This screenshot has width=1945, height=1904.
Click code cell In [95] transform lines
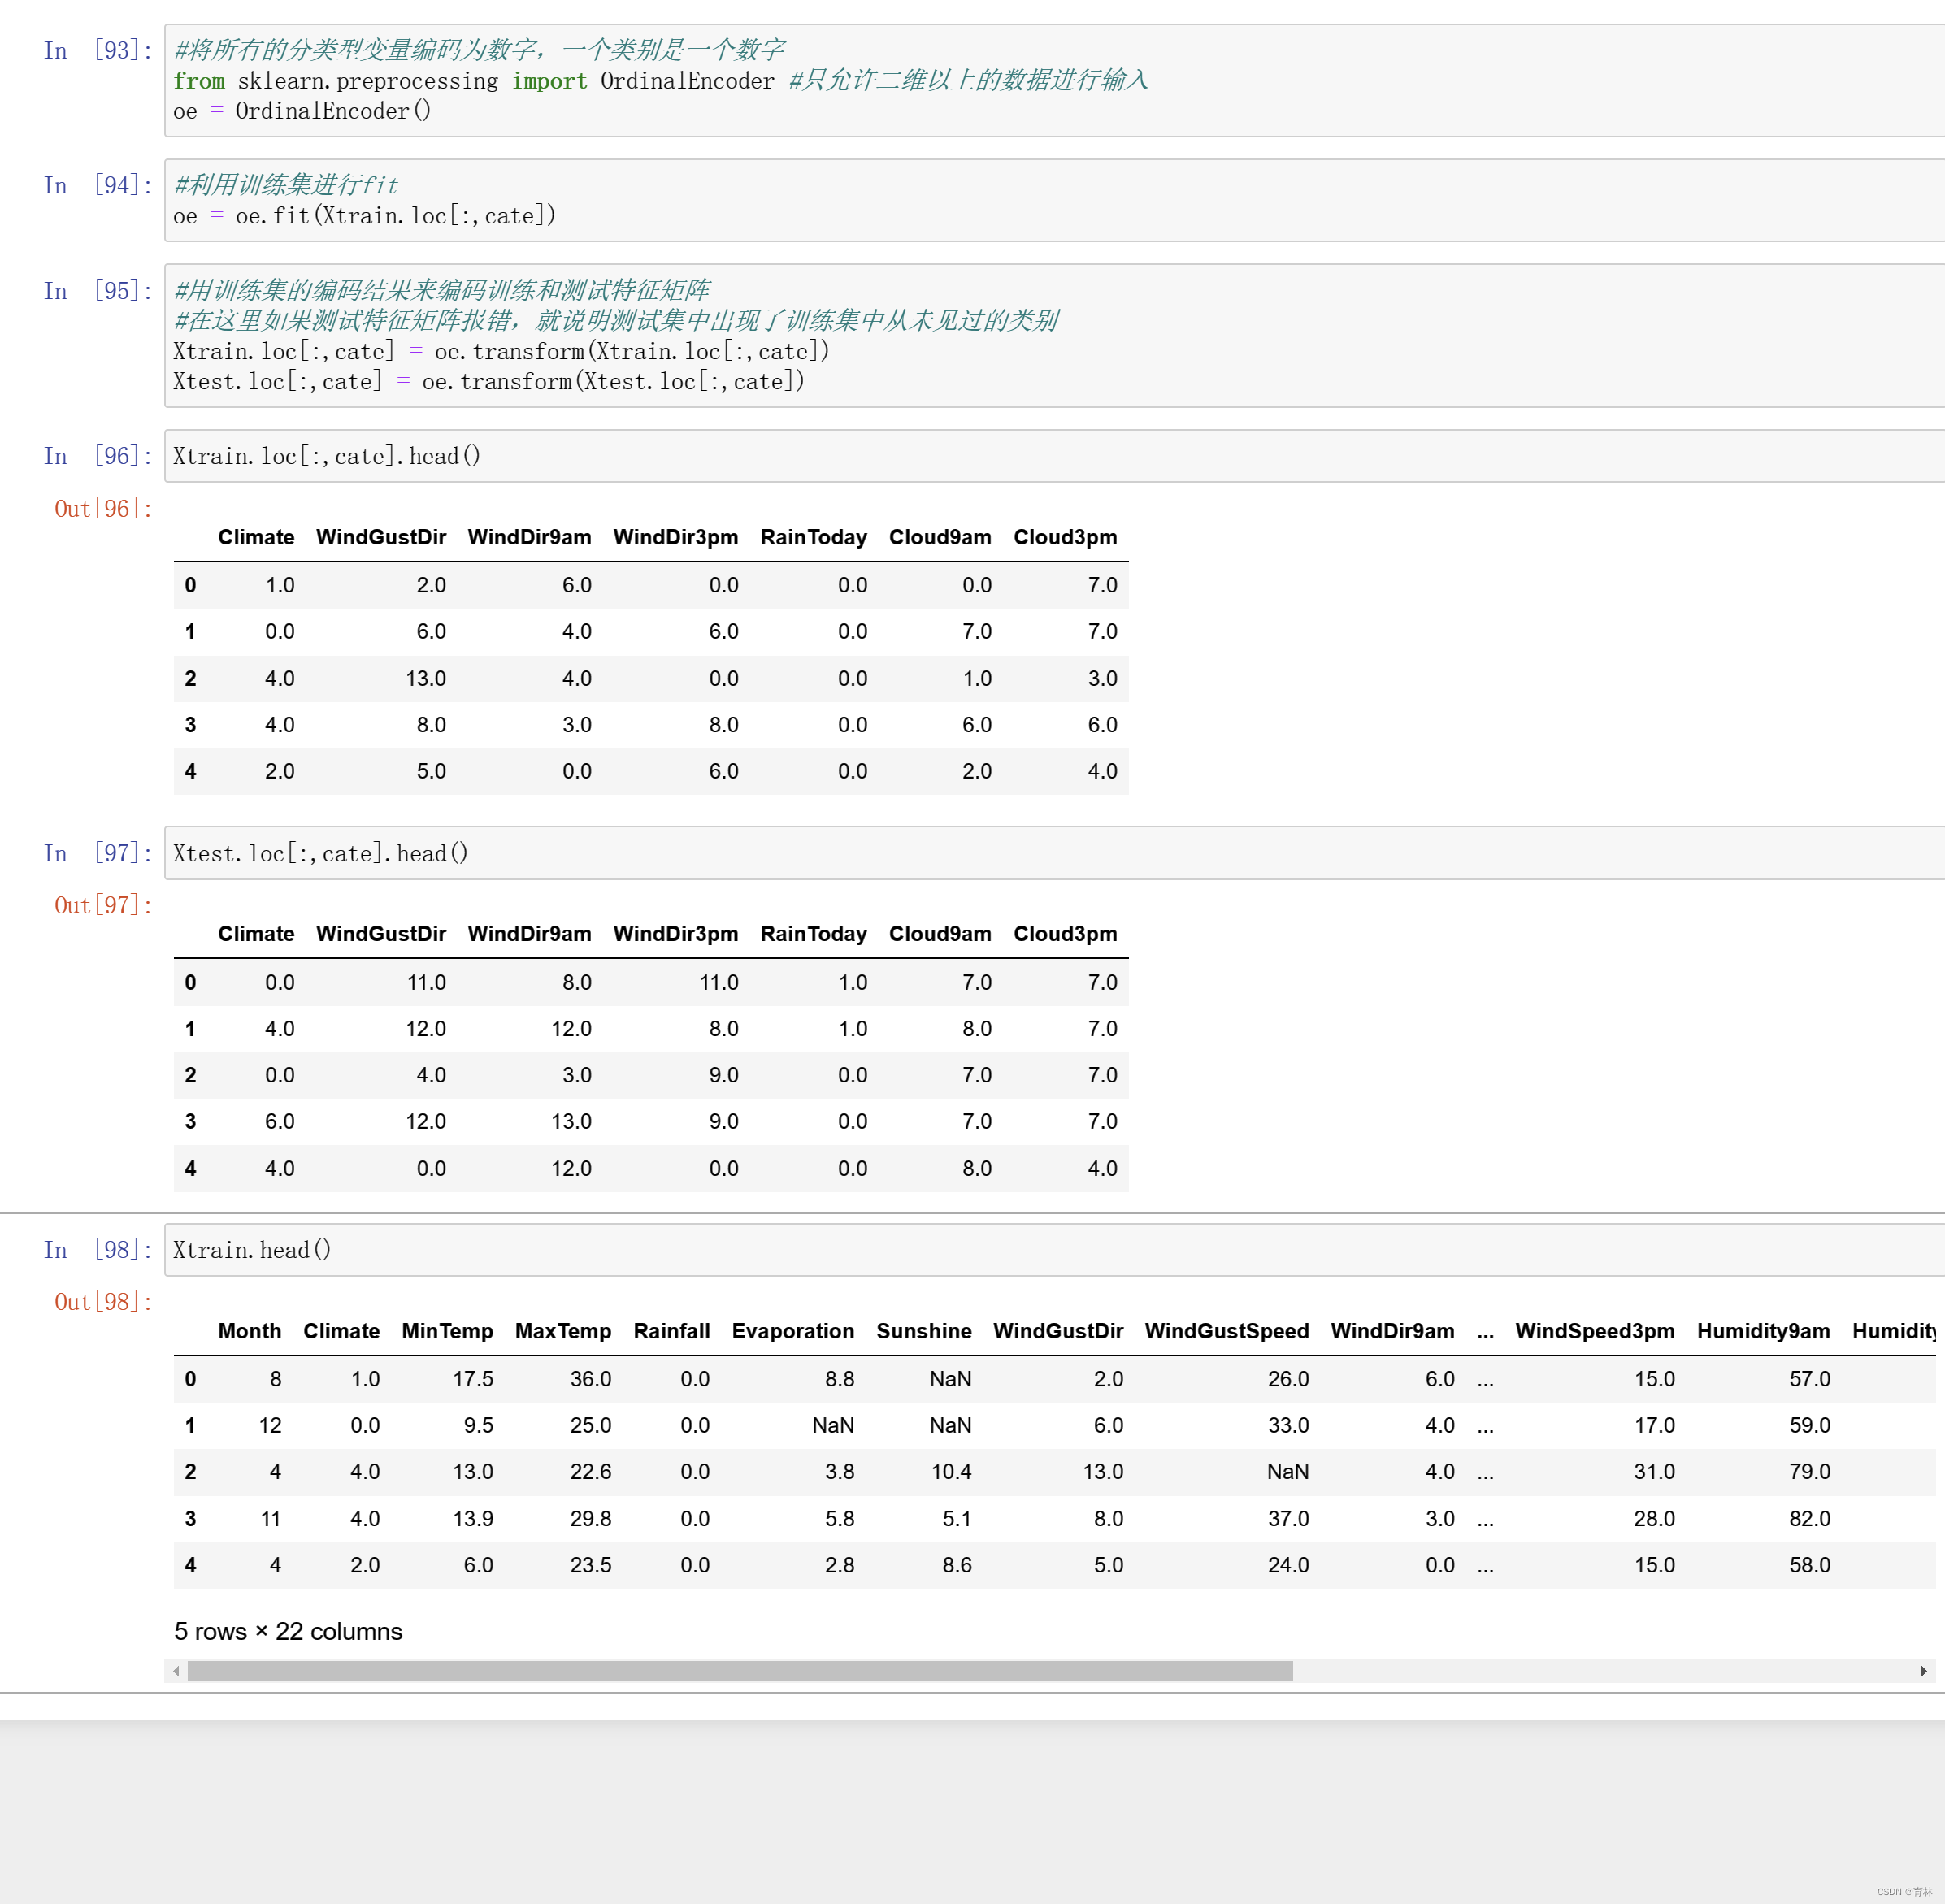1054,335
